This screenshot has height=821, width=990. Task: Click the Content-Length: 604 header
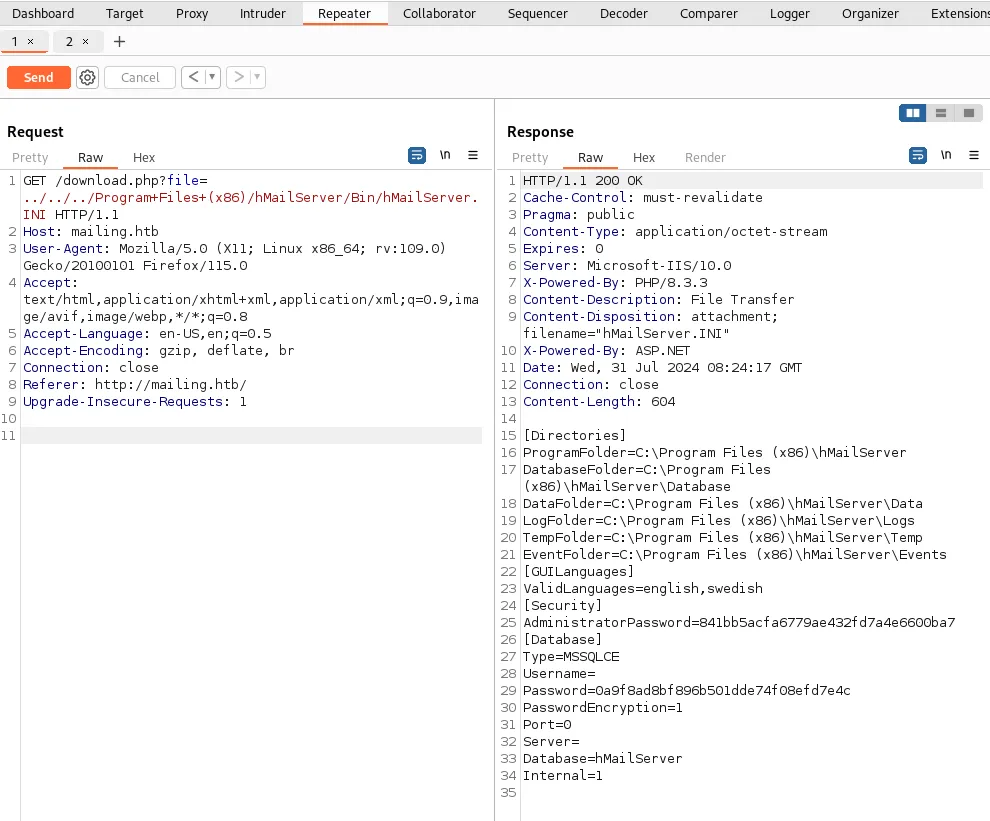pyautogui.click(x=599, y=402)
